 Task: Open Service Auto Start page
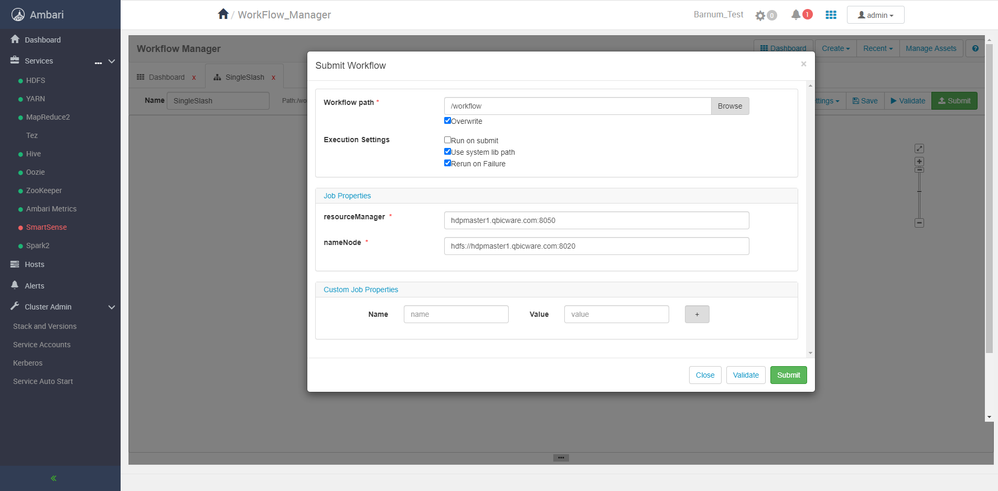click(43, 381)
